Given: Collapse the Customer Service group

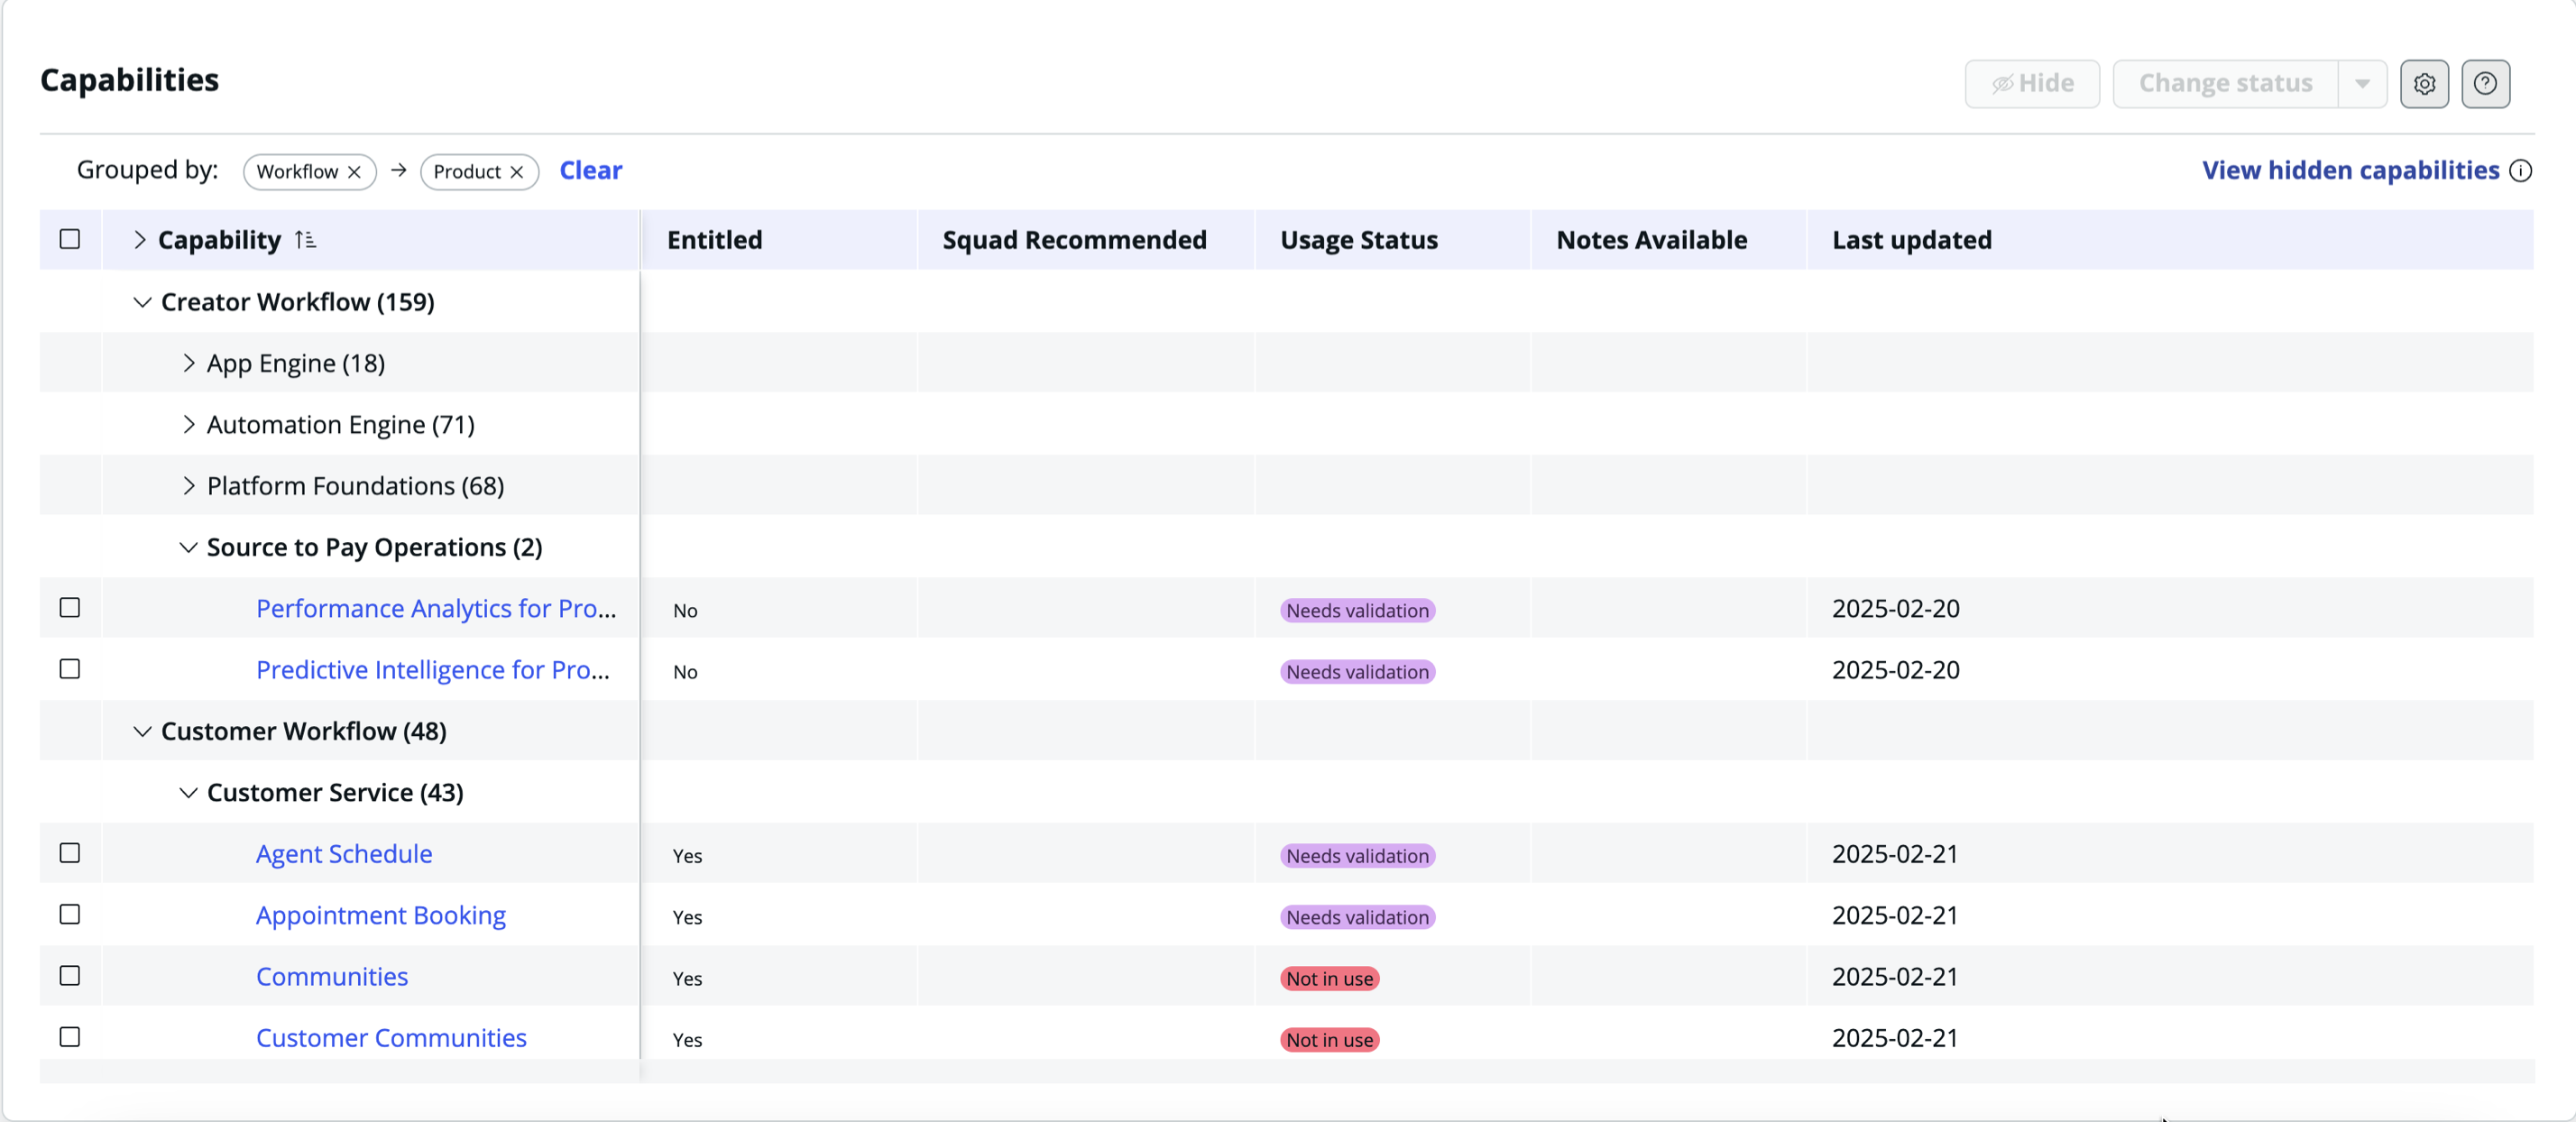Looking at the screenshot, I should pos(188,793).
